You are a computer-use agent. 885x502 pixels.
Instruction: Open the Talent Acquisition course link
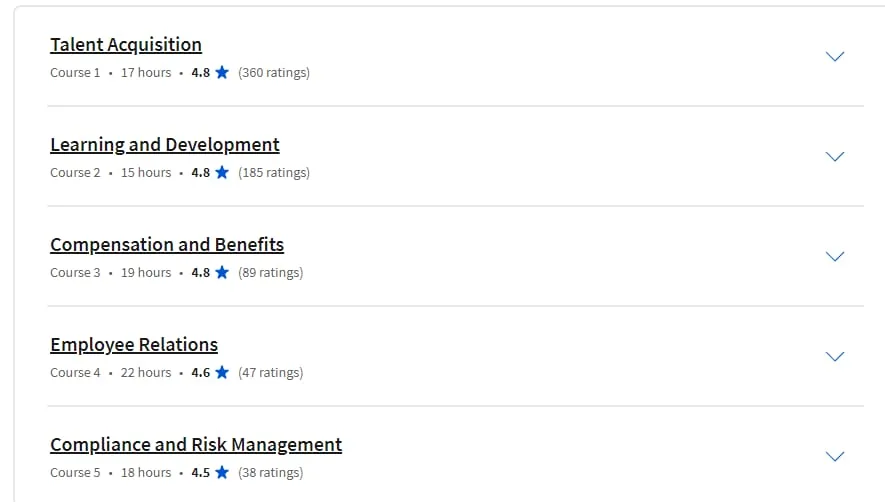tap(126, 45)
